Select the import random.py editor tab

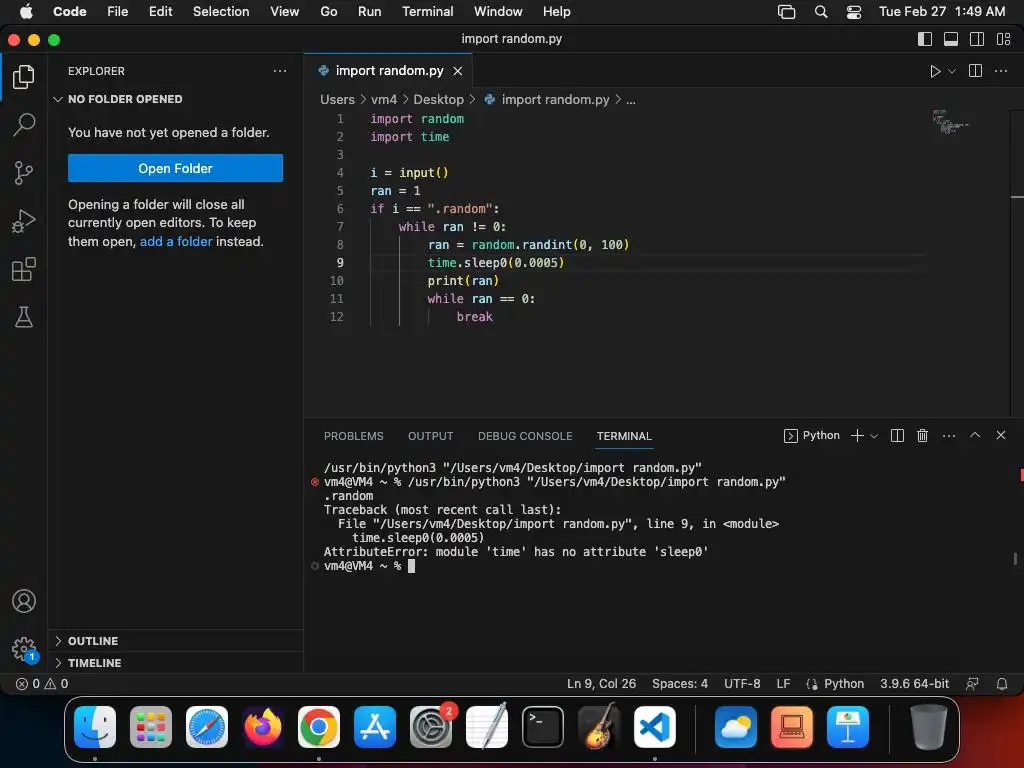coord(389,71)
